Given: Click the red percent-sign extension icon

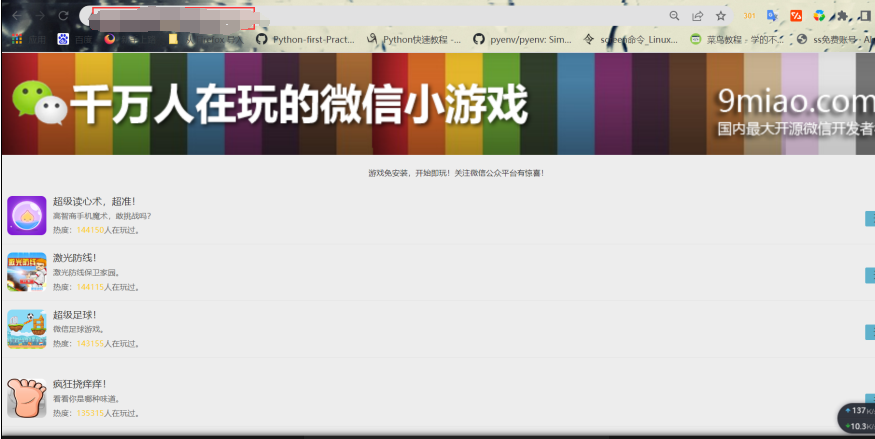Looking at the screenshot, I should [796, 16].
